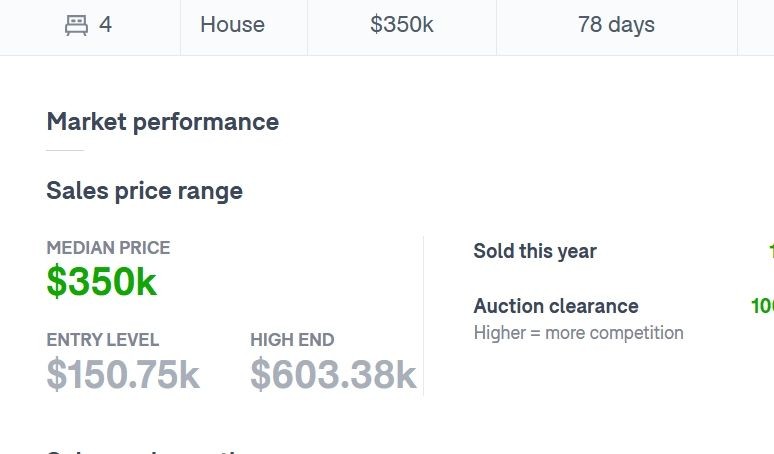Click the Auction clearance label
This screenshot has height=454, width=774.
click(x=556, y=306)
